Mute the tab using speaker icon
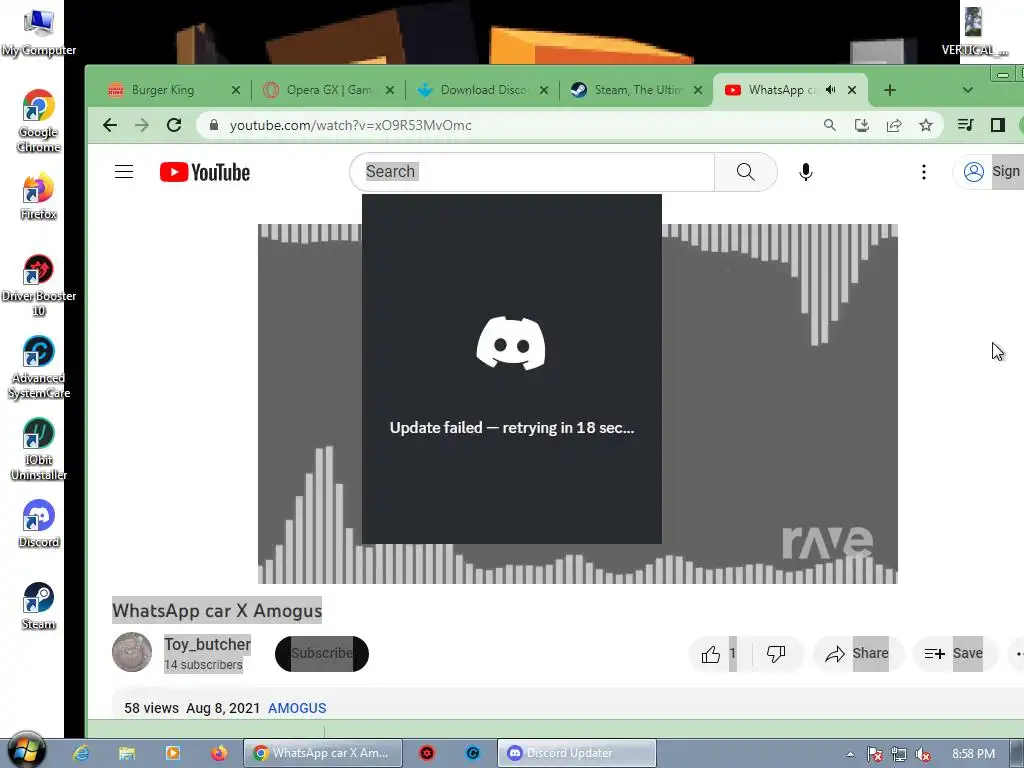Screen dimensions: 1024x768 coord(830,89)
